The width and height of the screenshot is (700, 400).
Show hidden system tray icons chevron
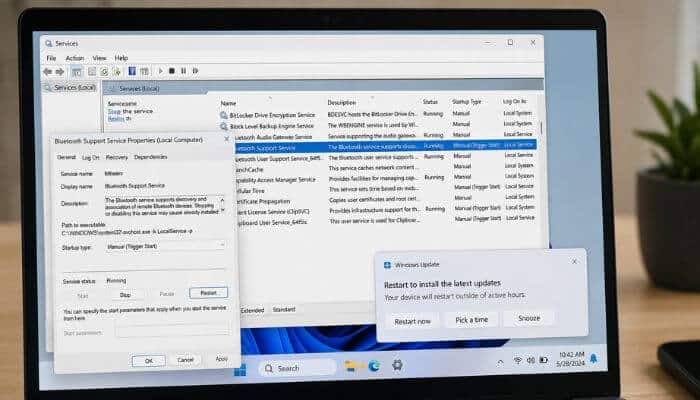(500, 362)
